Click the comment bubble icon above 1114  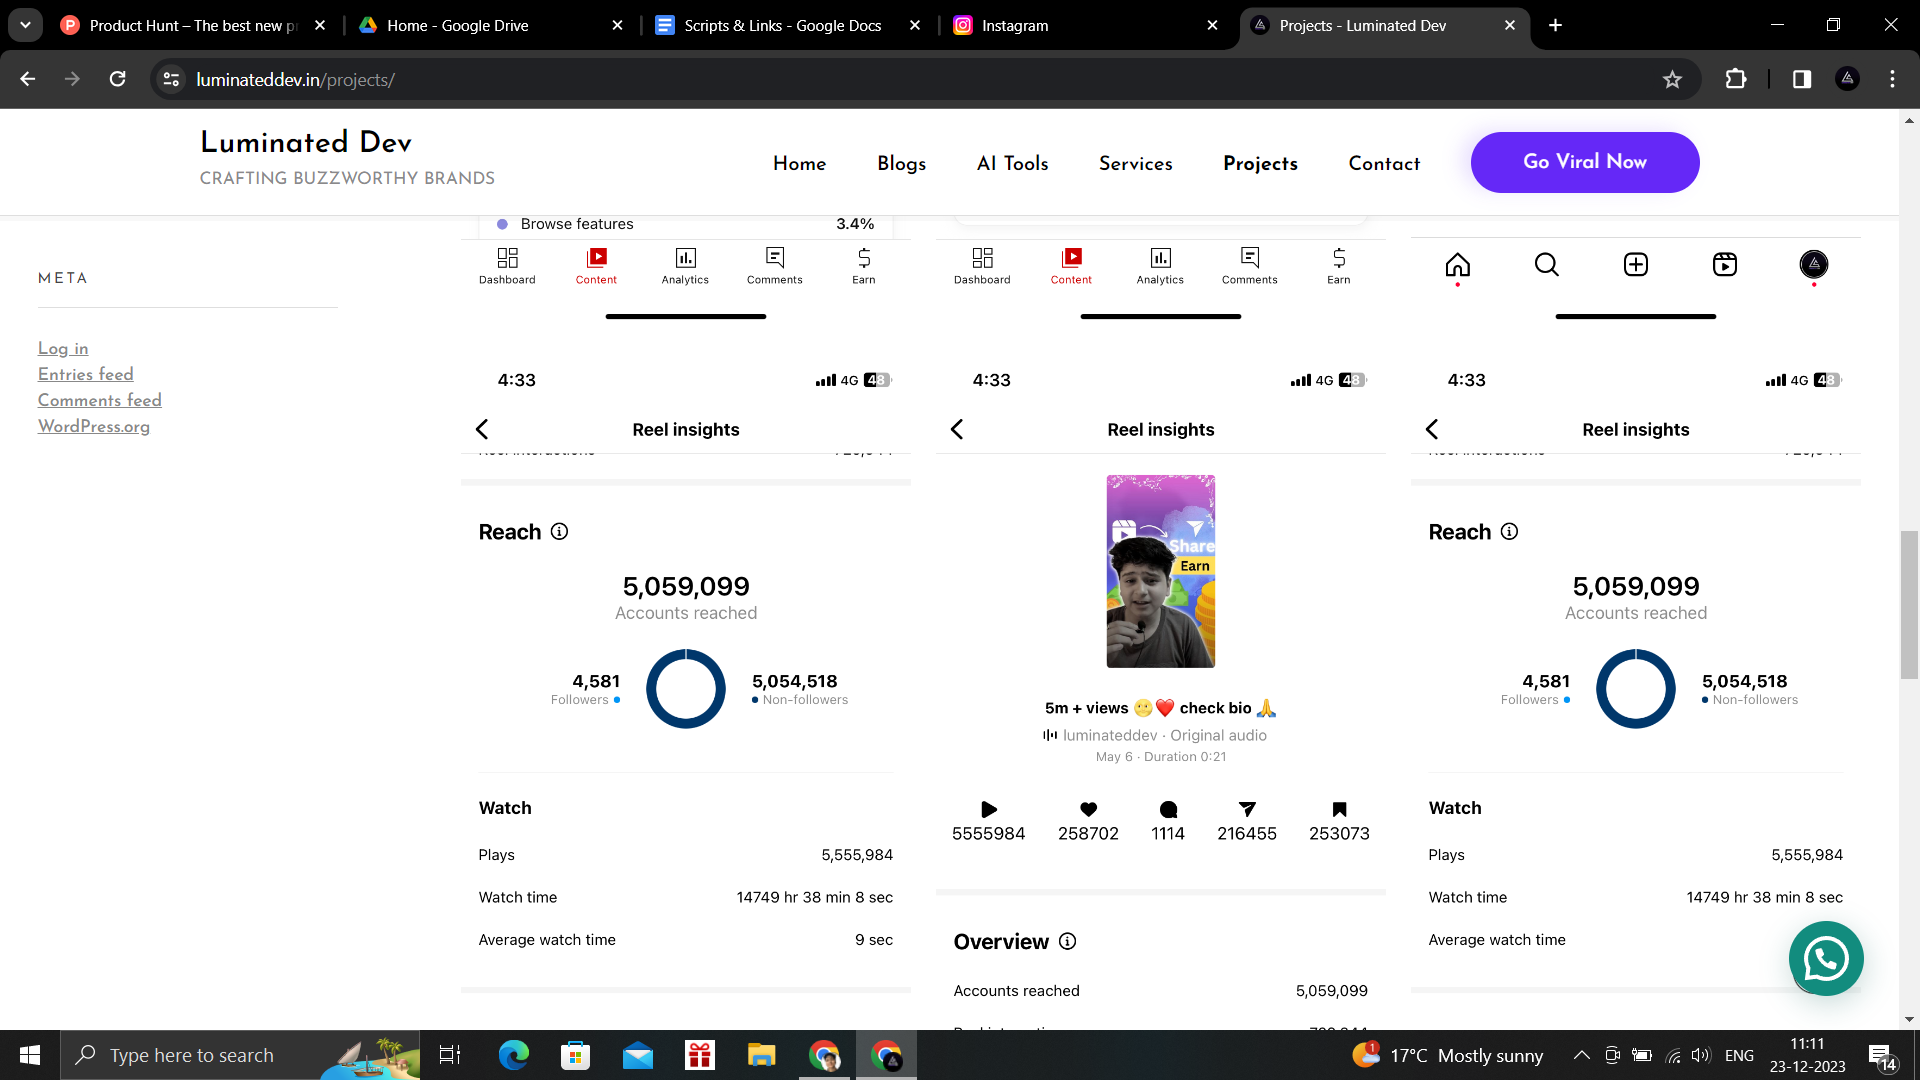pos(1168,809)
